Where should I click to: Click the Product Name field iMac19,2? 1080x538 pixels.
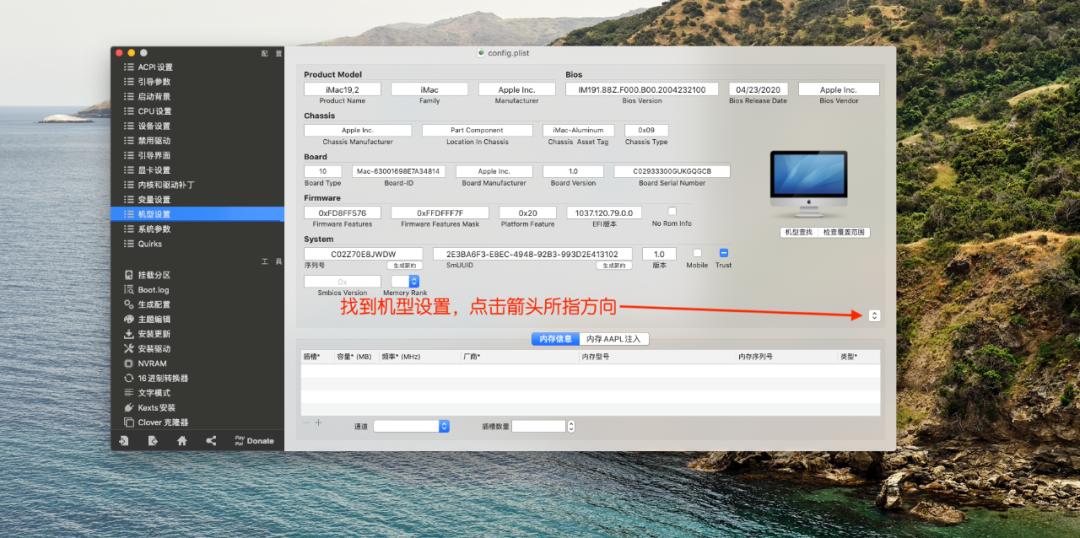tap(342, 90)
